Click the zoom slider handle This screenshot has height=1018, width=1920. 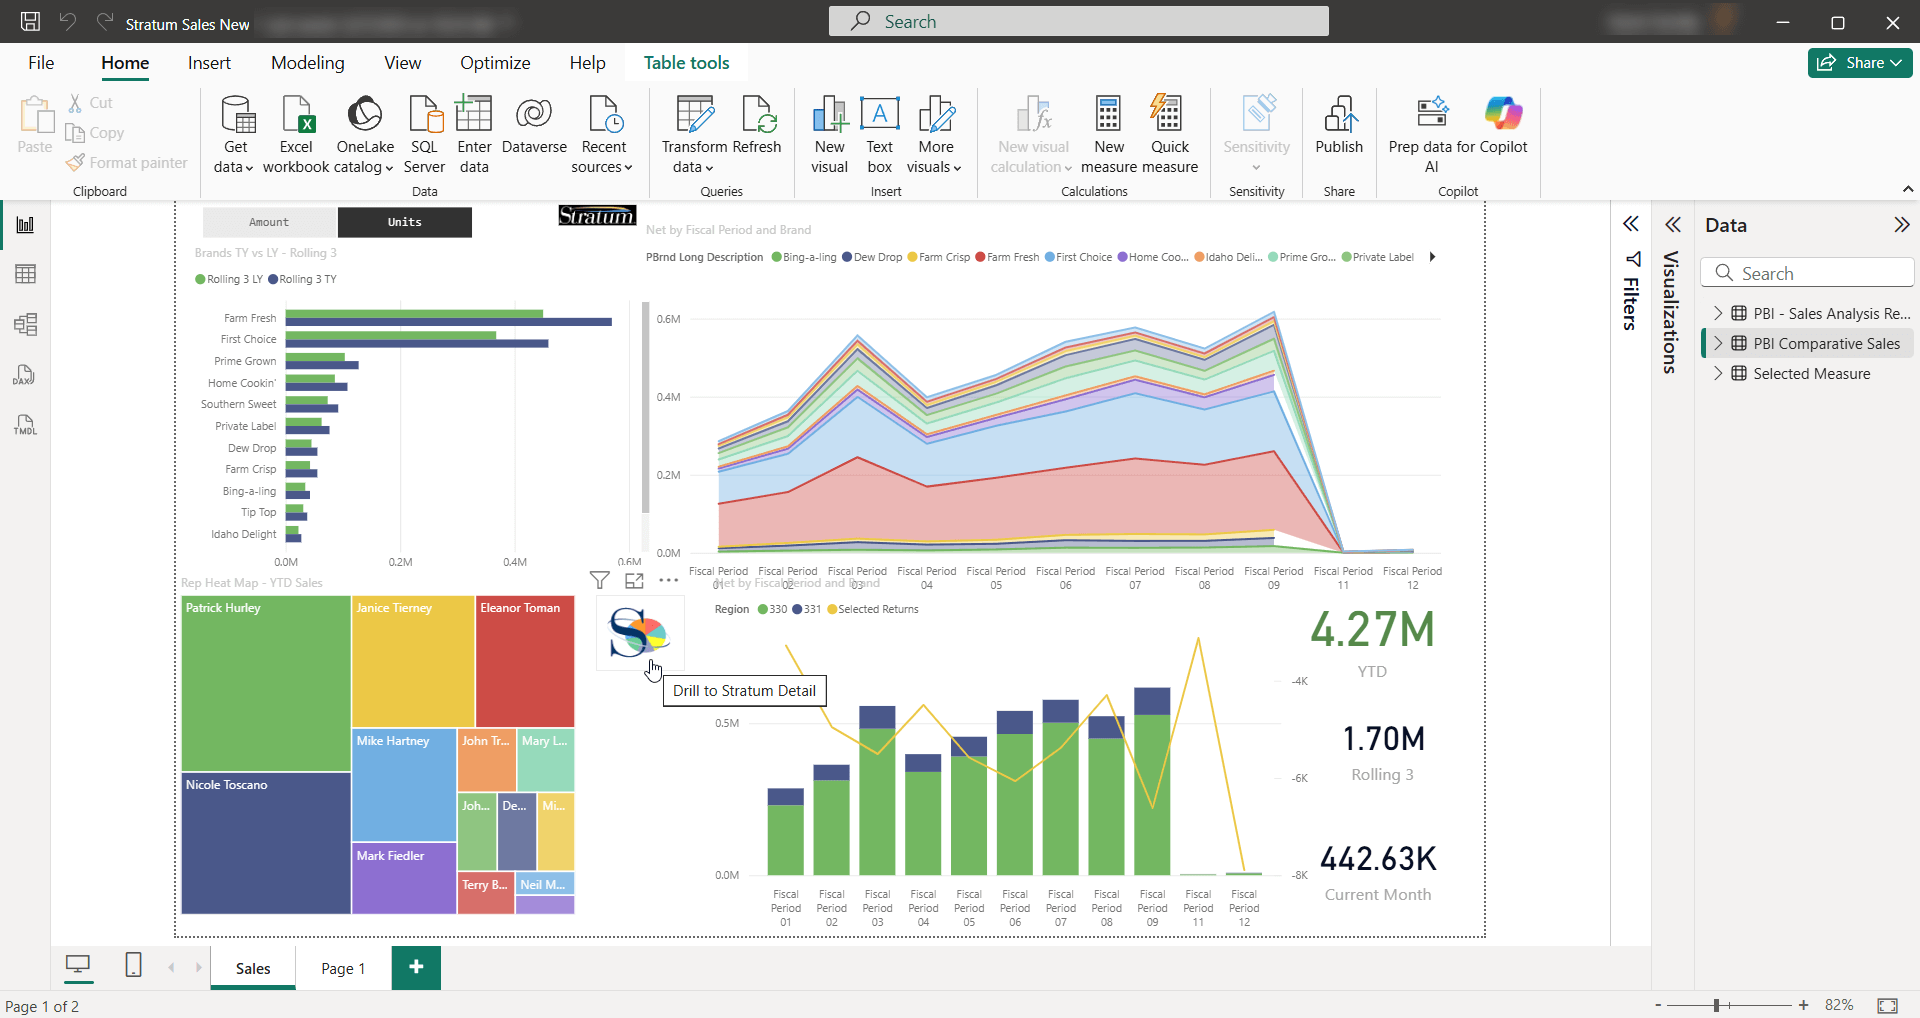pyautogui.click(x=1716, y=1005)
